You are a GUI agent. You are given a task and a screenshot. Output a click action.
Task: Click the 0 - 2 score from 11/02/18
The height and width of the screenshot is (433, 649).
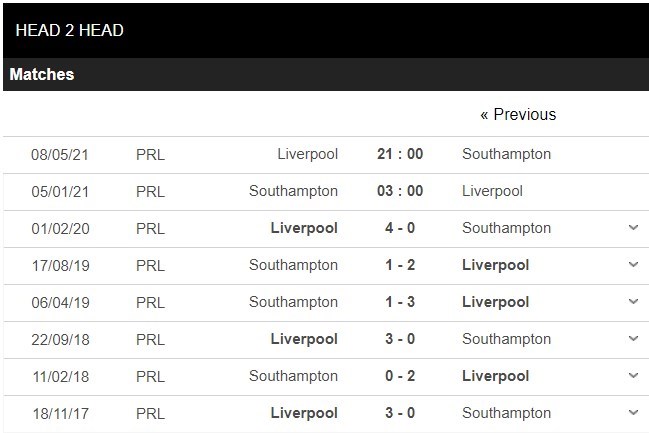[400, 376]
